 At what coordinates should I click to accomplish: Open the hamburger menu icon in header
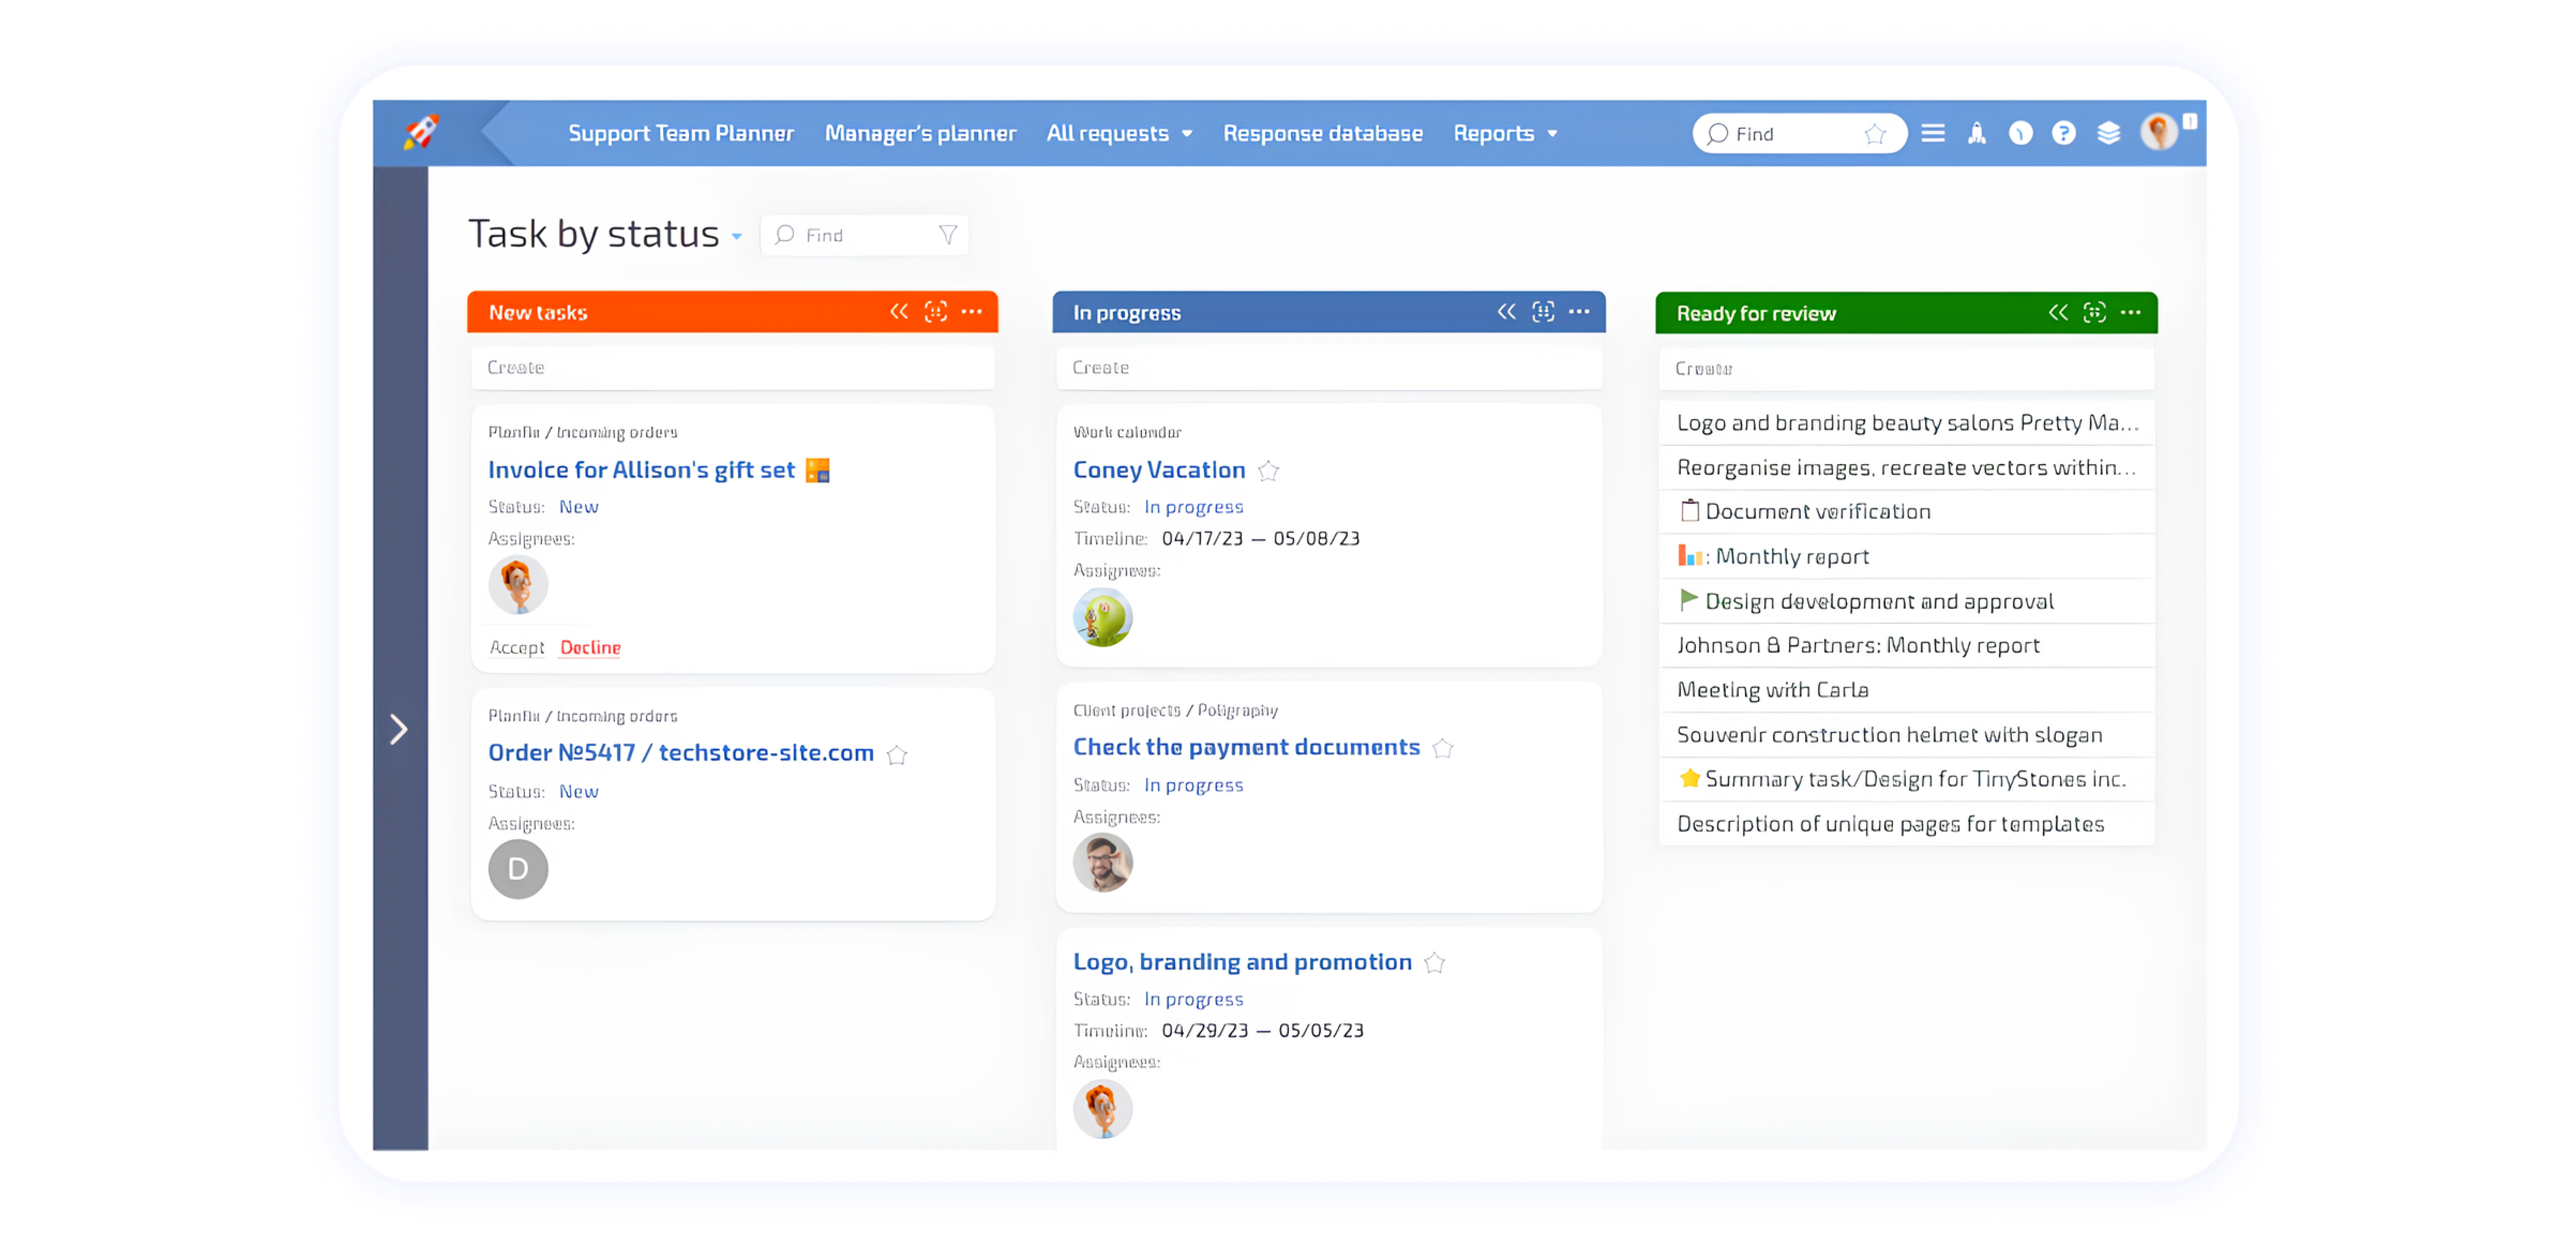click(1933, 133)
